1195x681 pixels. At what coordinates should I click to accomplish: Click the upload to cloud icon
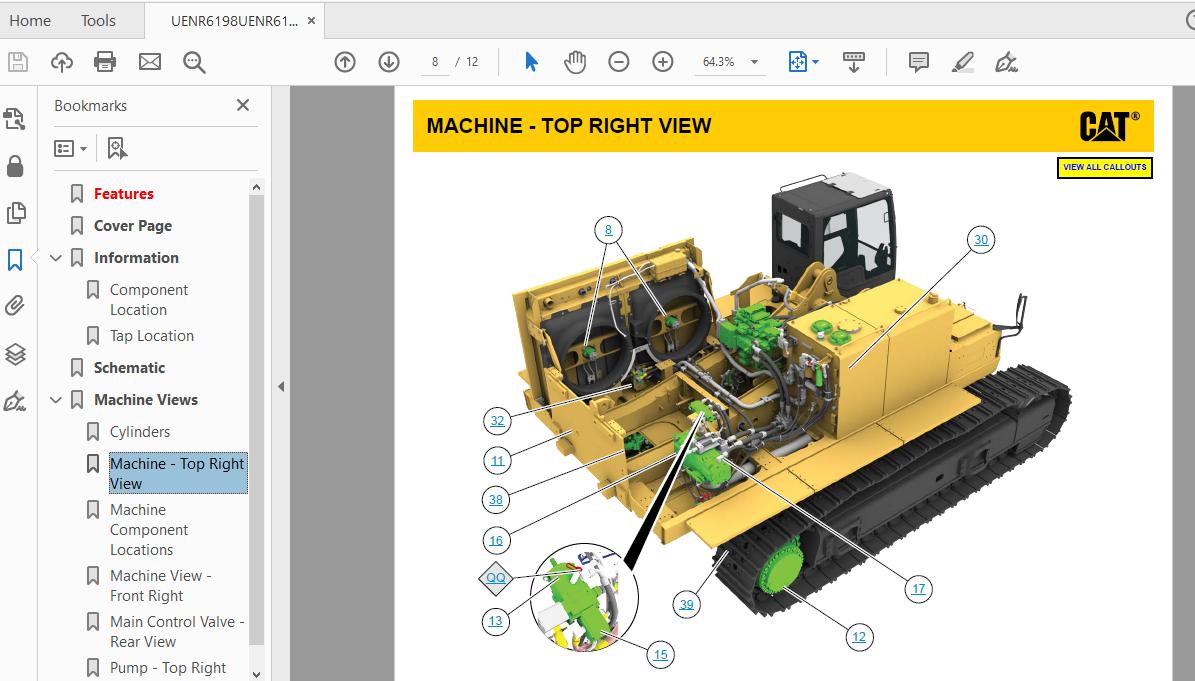pos(62,62)
